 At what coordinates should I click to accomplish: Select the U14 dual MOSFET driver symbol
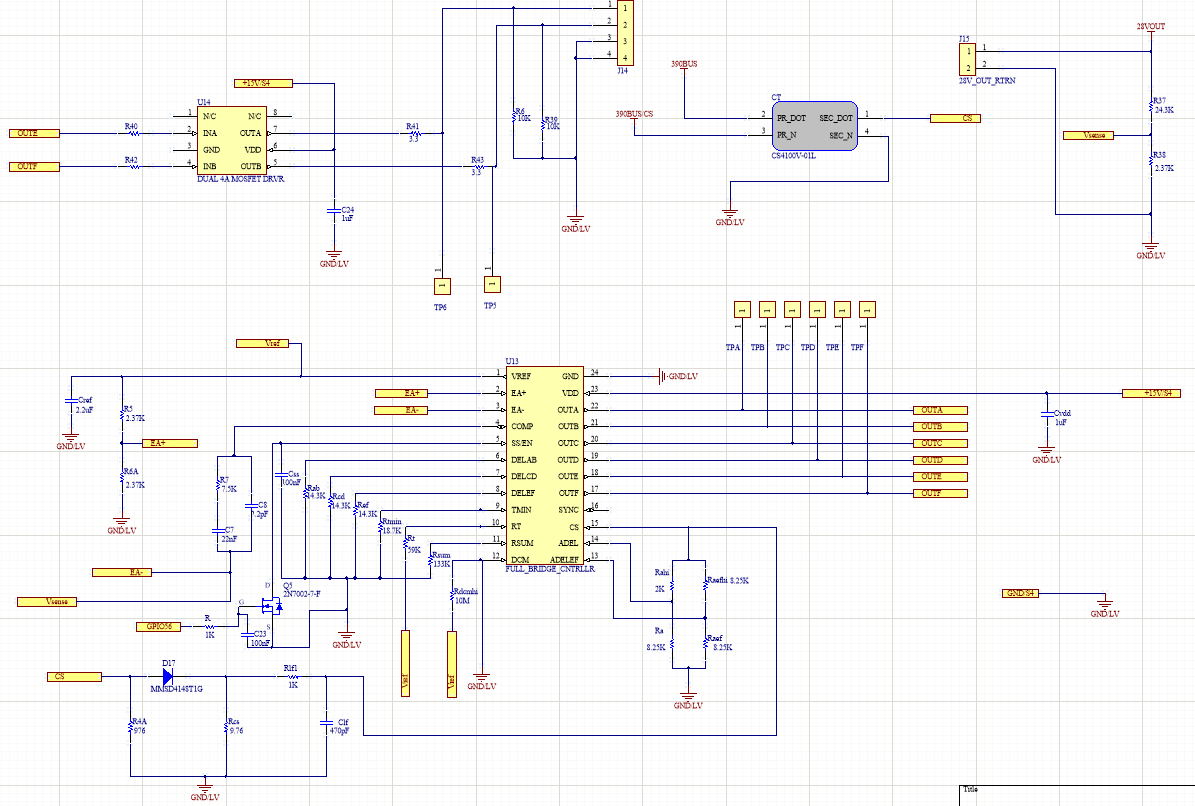click(230, 140)
